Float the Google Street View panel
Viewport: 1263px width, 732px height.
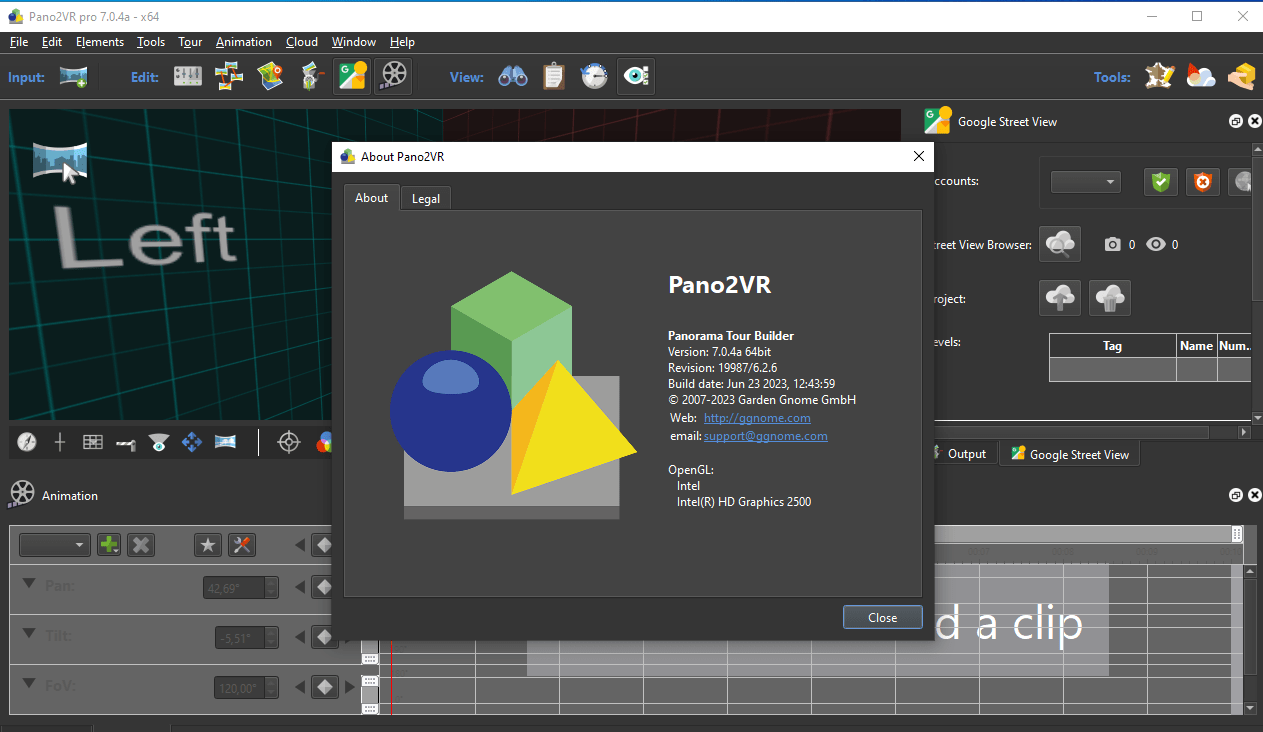coord(1236,121)
